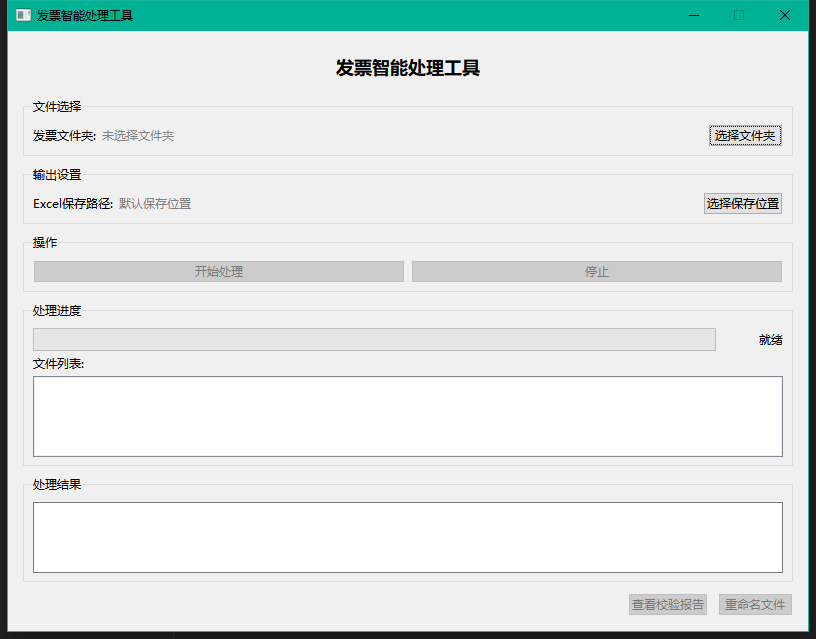This screenshot has height=639, width=816.
Task: Click the 发票文件夹 label
Action: pyautogui.click(x=64, y=136)
